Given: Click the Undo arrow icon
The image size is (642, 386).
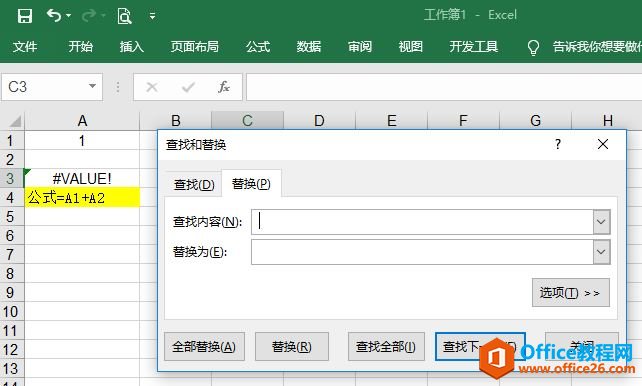Looking at the screenshot, I should point(54,16).
